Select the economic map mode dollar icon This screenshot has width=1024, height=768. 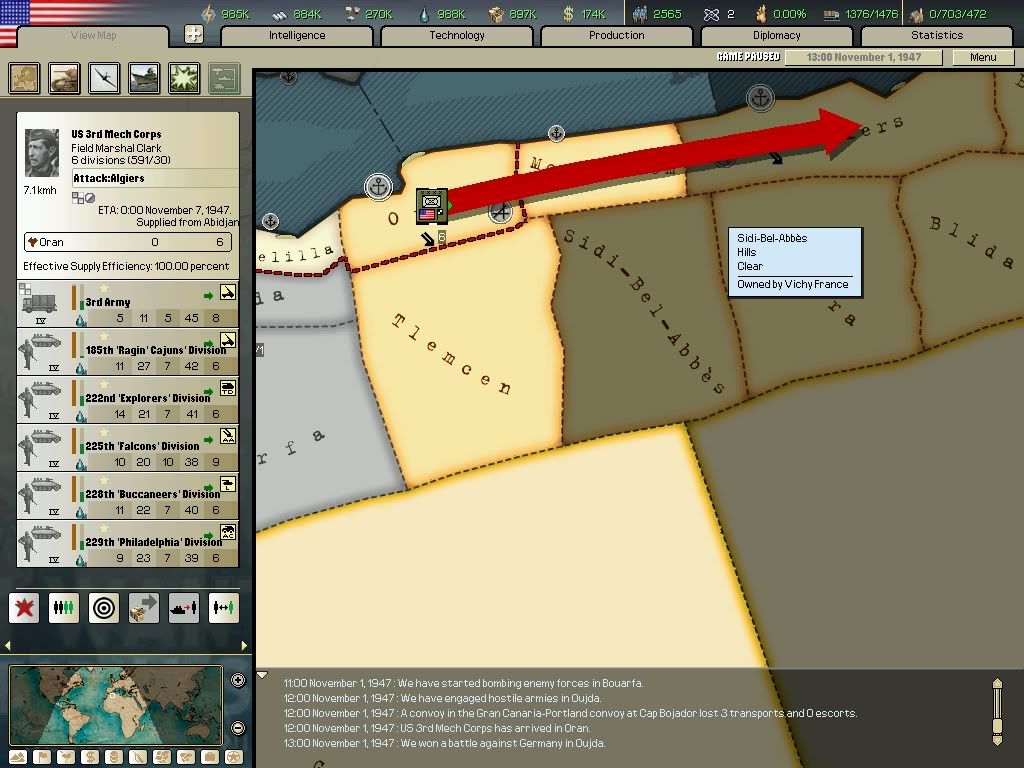click(x=90, y=757)
